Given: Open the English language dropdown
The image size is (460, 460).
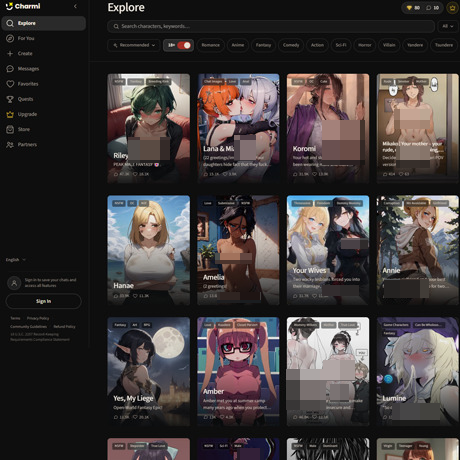Looking at the screenshot, I should tap(16, 260).
